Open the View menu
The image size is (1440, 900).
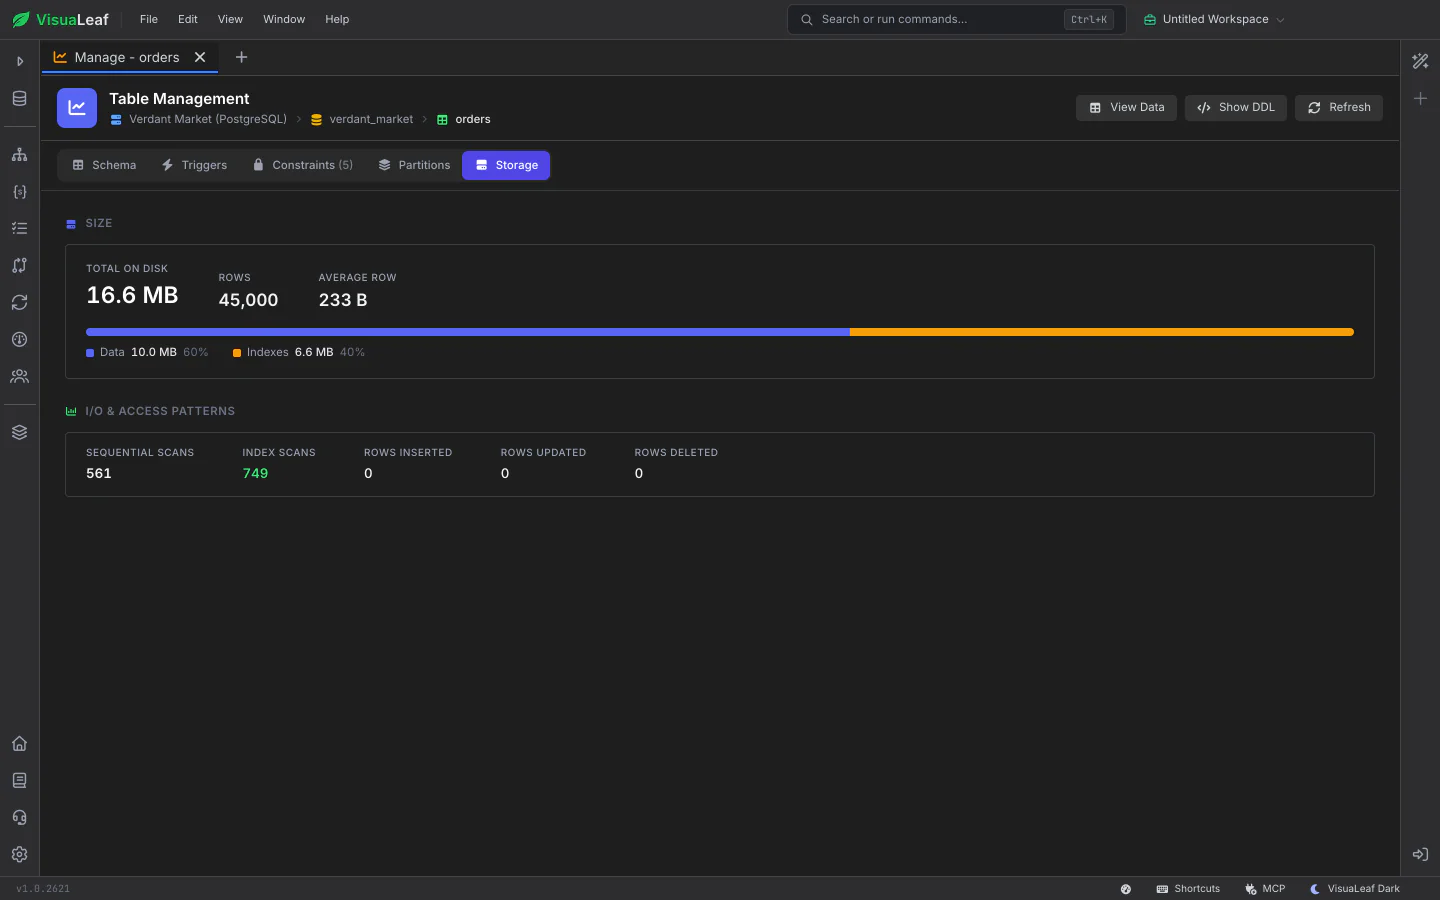pyautogui.click(x=230, y=19)
